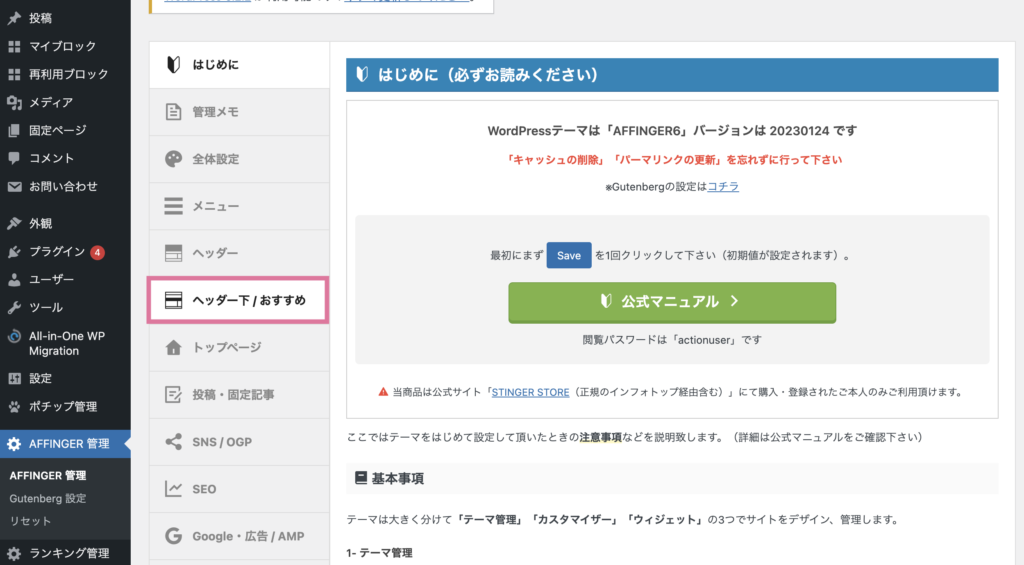Viewport: 1024px width, 565px height.
Task: Click the beginner mark icon beside はじめに tab
Action: [x=173, y=65]
